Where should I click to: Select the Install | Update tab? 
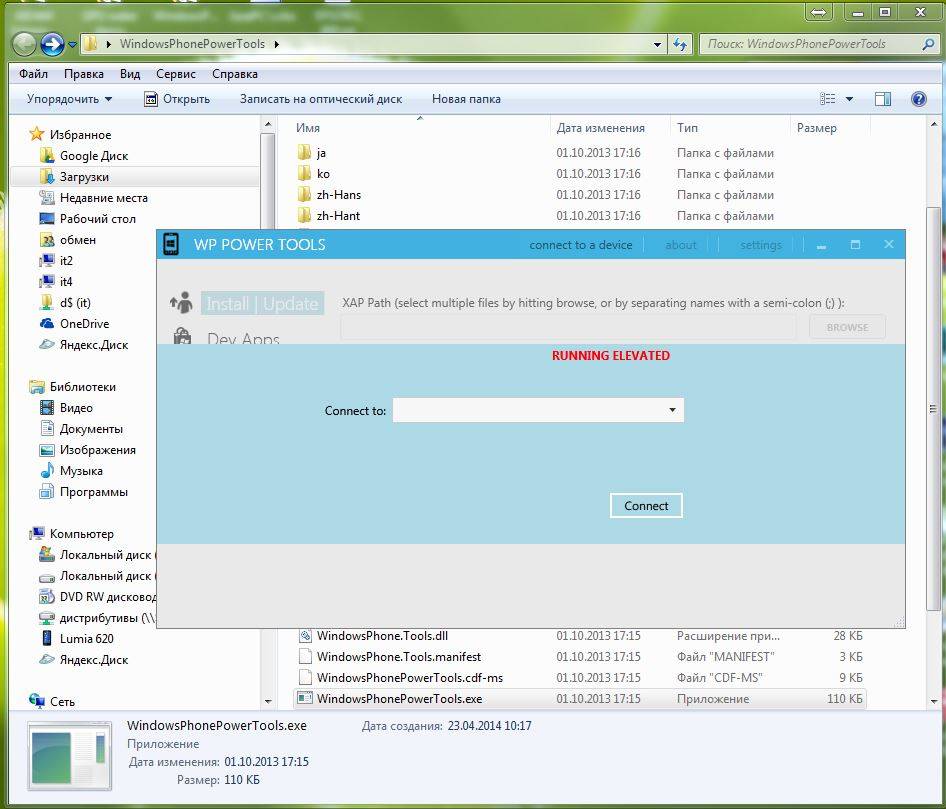click(262, 303)
